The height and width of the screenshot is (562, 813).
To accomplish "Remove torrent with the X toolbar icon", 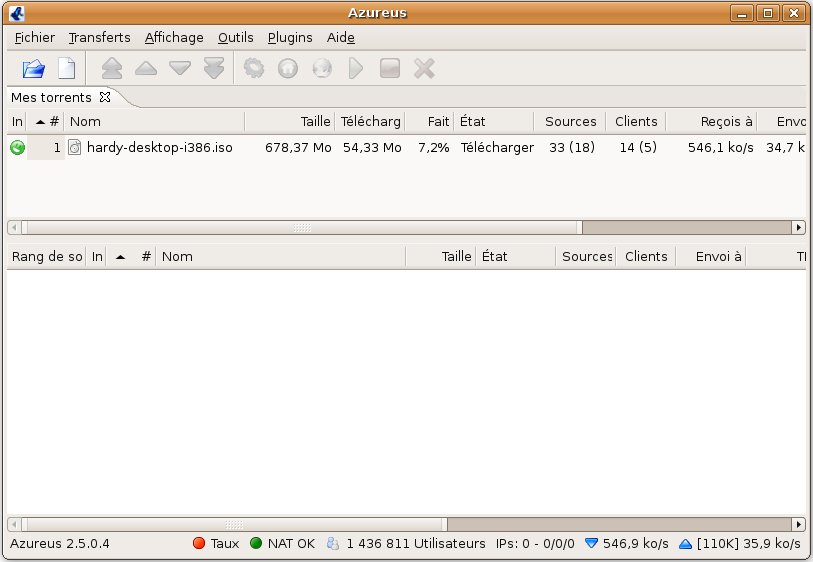I will pos(424,68).
